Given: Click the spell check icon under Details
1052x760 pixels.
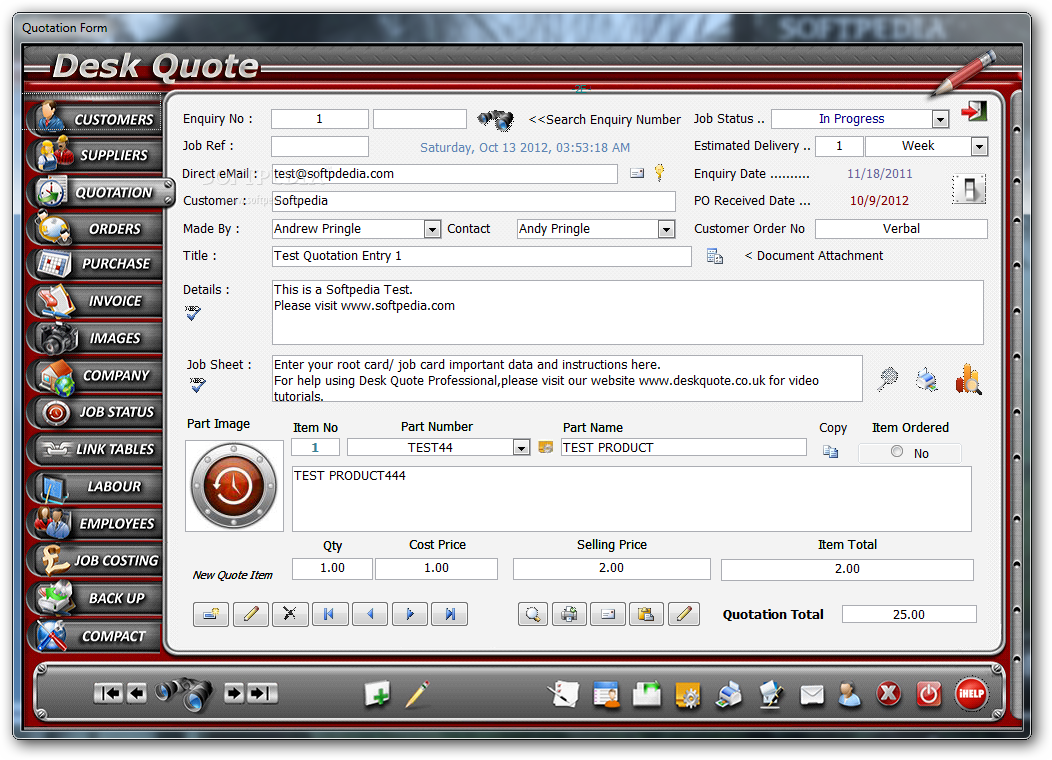Looking at the screenshot, I should point(193,313).
